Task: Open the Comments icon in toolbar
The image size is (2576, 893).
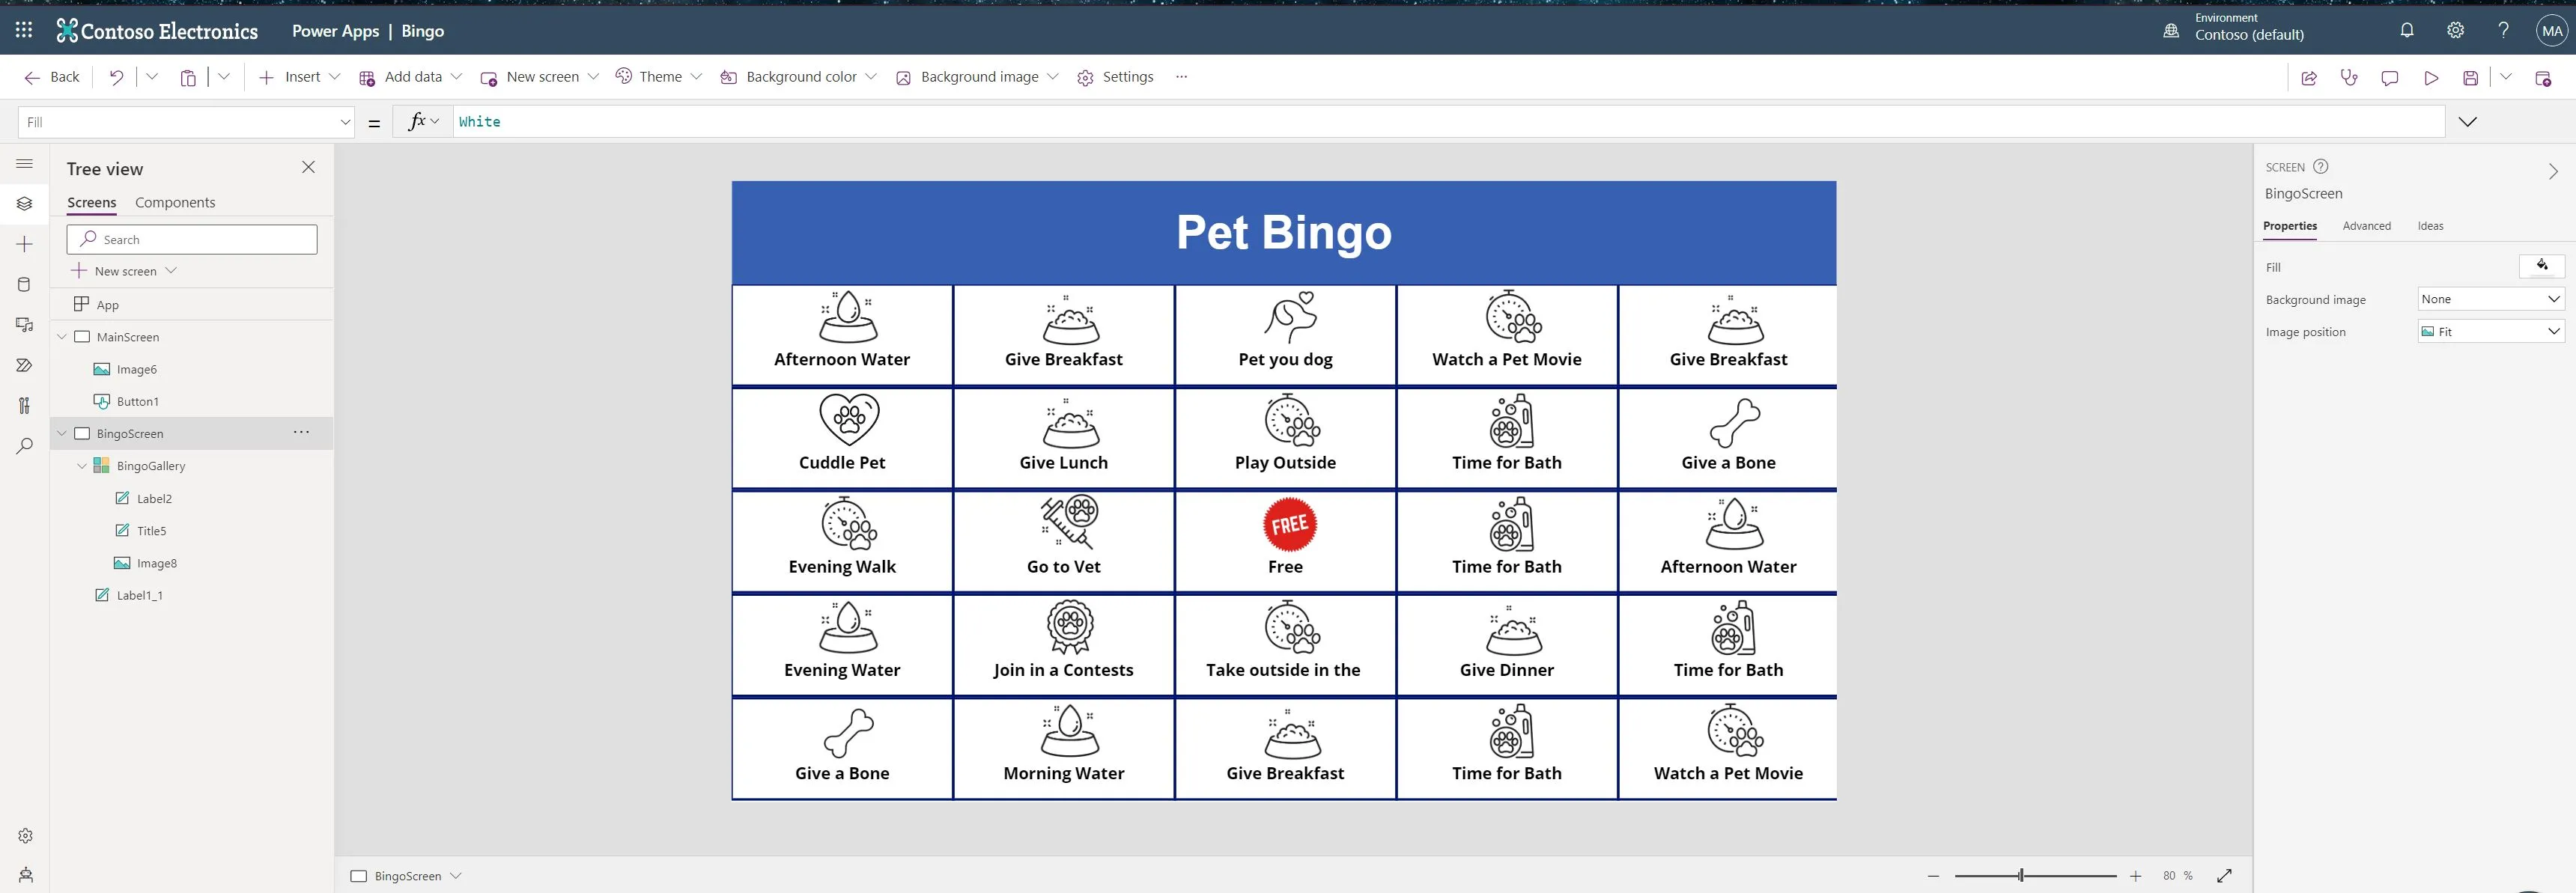Action: (2390, 77)
